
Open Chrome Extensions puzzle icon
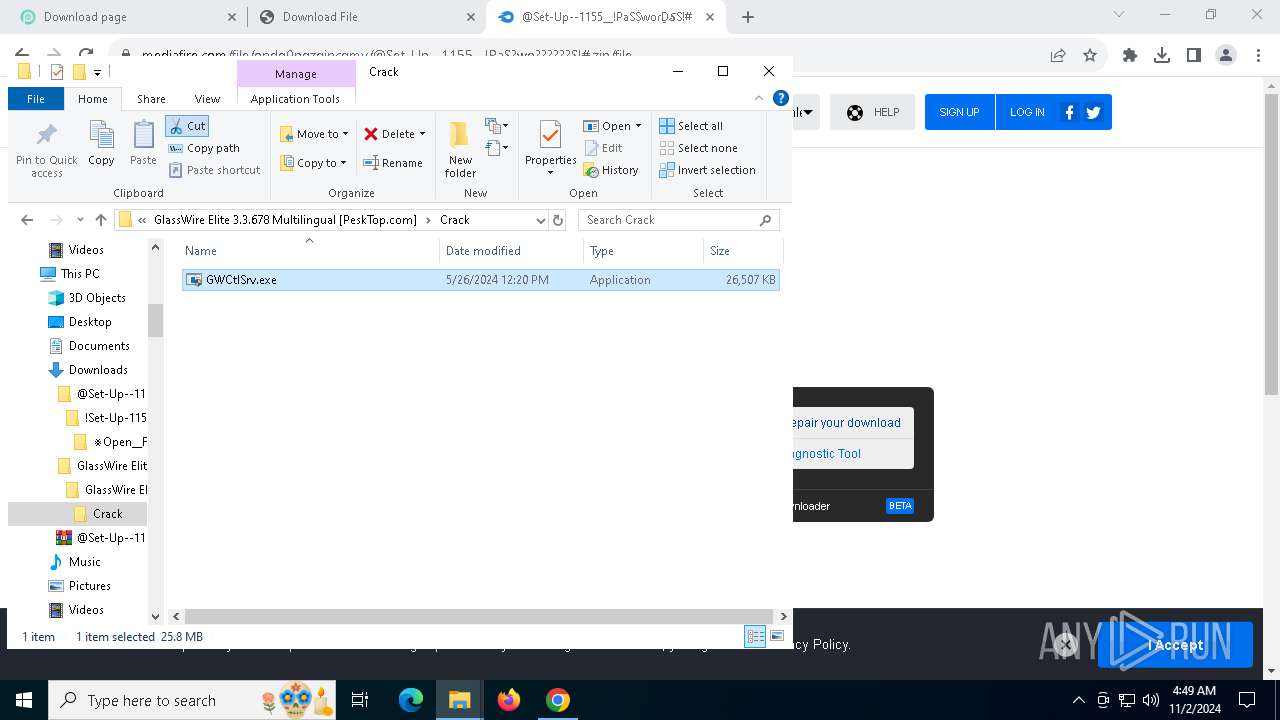click(1130, 56)
